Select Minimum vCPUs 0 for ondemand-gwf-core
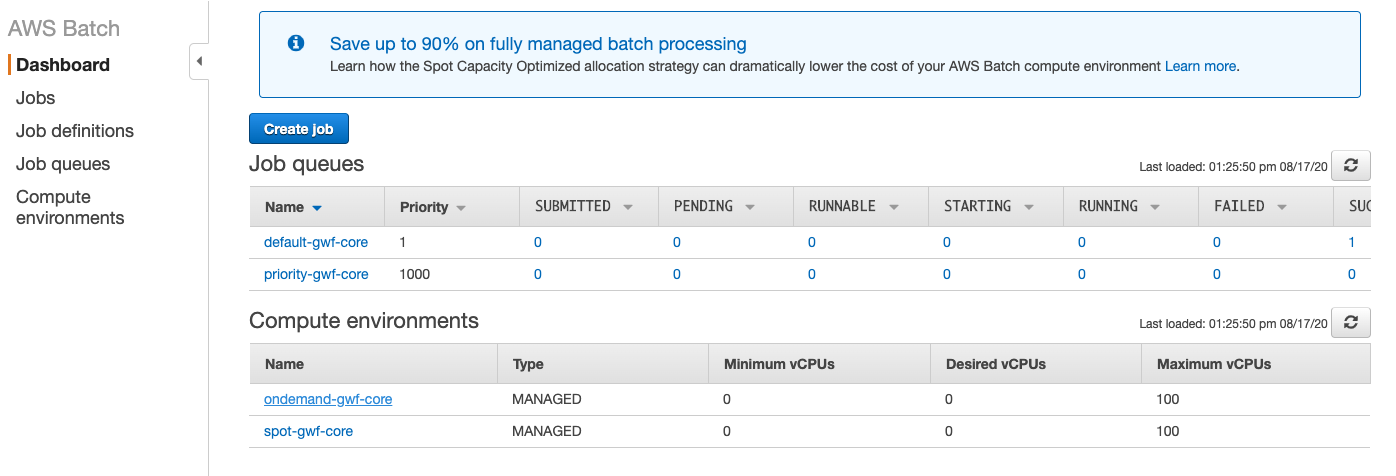Screen dimensions: 1396x476 (x=728, y=399)
